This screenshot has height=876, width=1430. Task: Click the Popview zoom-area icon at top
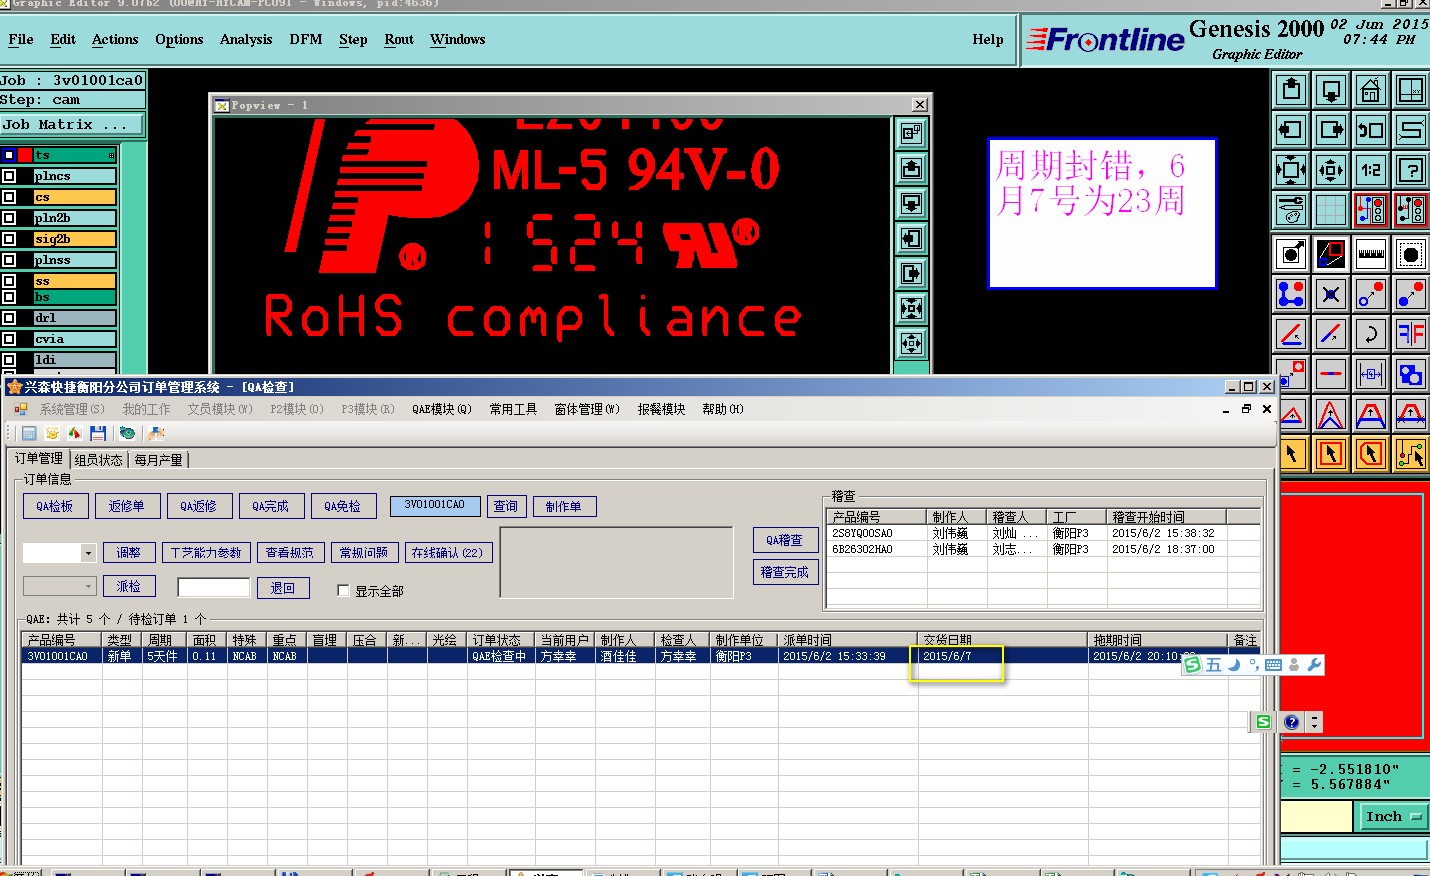click(911, 133)
